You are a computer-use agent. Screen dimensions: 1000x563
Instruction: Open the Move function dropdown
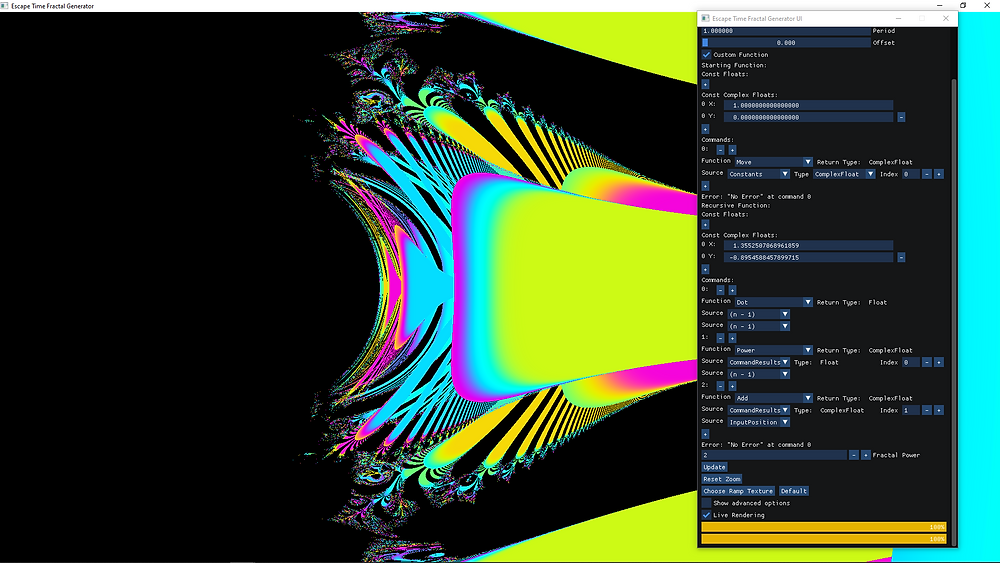tap(773, 162)
